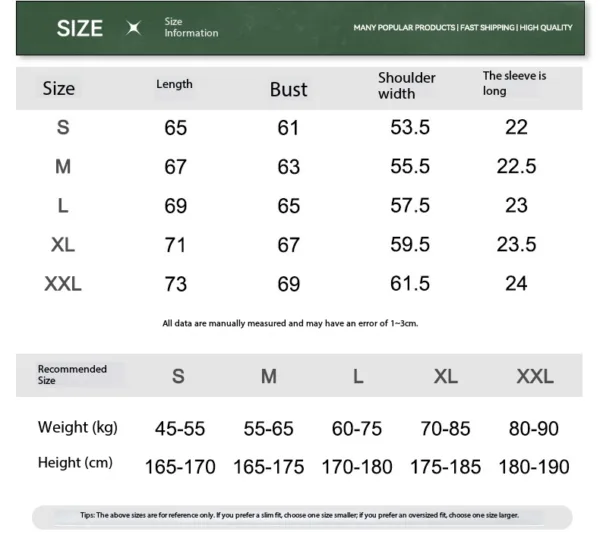Click the SIZE title in green banner
The image size is (600, 554).
click(x=80, y=28)
